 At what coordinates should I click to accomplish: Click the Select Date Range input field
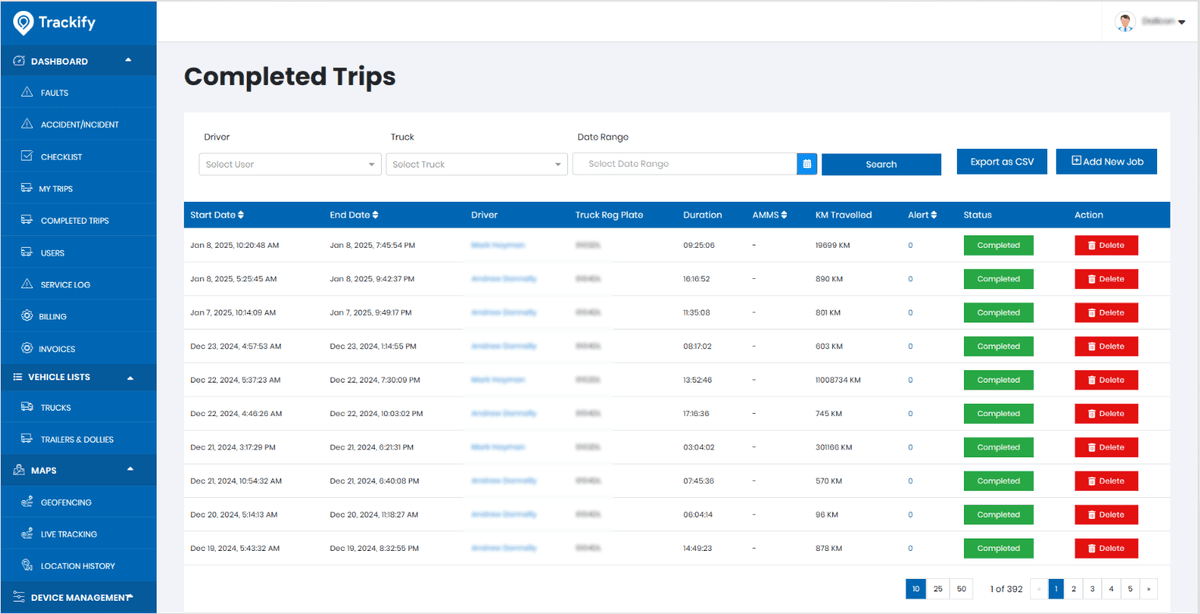pyautogui.click(x=684, y=164)
